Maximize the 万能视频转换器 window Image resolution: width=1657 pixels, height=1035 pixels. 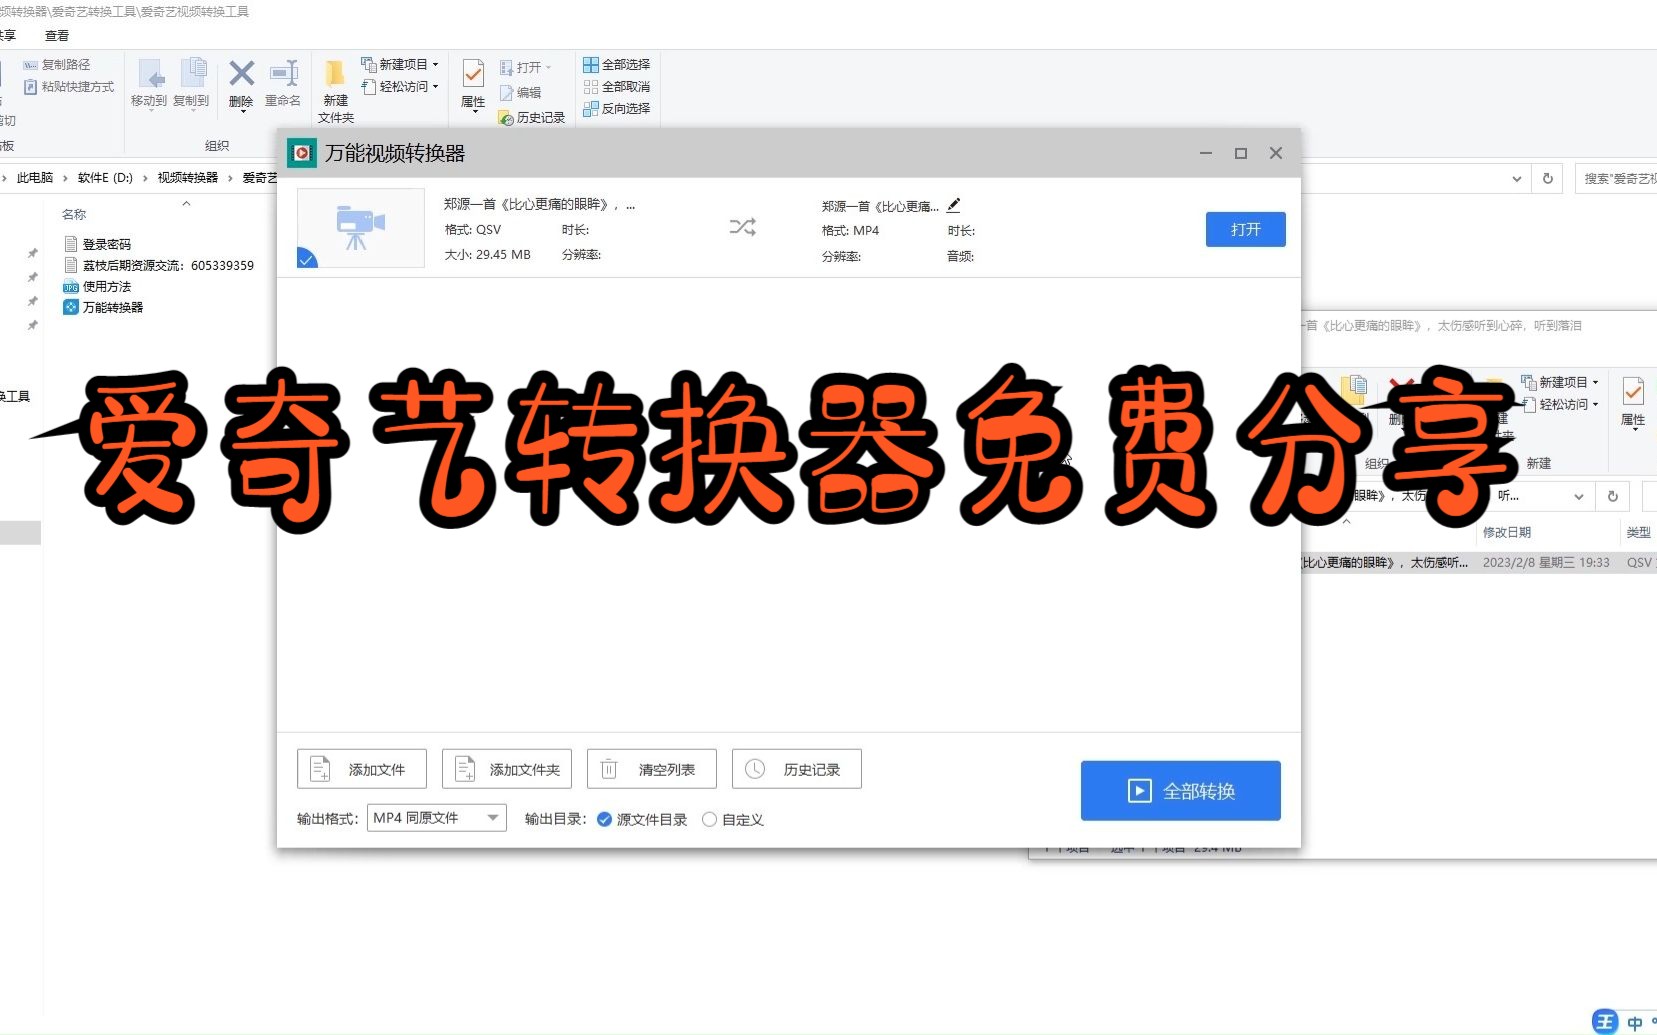click(1241, 153)
